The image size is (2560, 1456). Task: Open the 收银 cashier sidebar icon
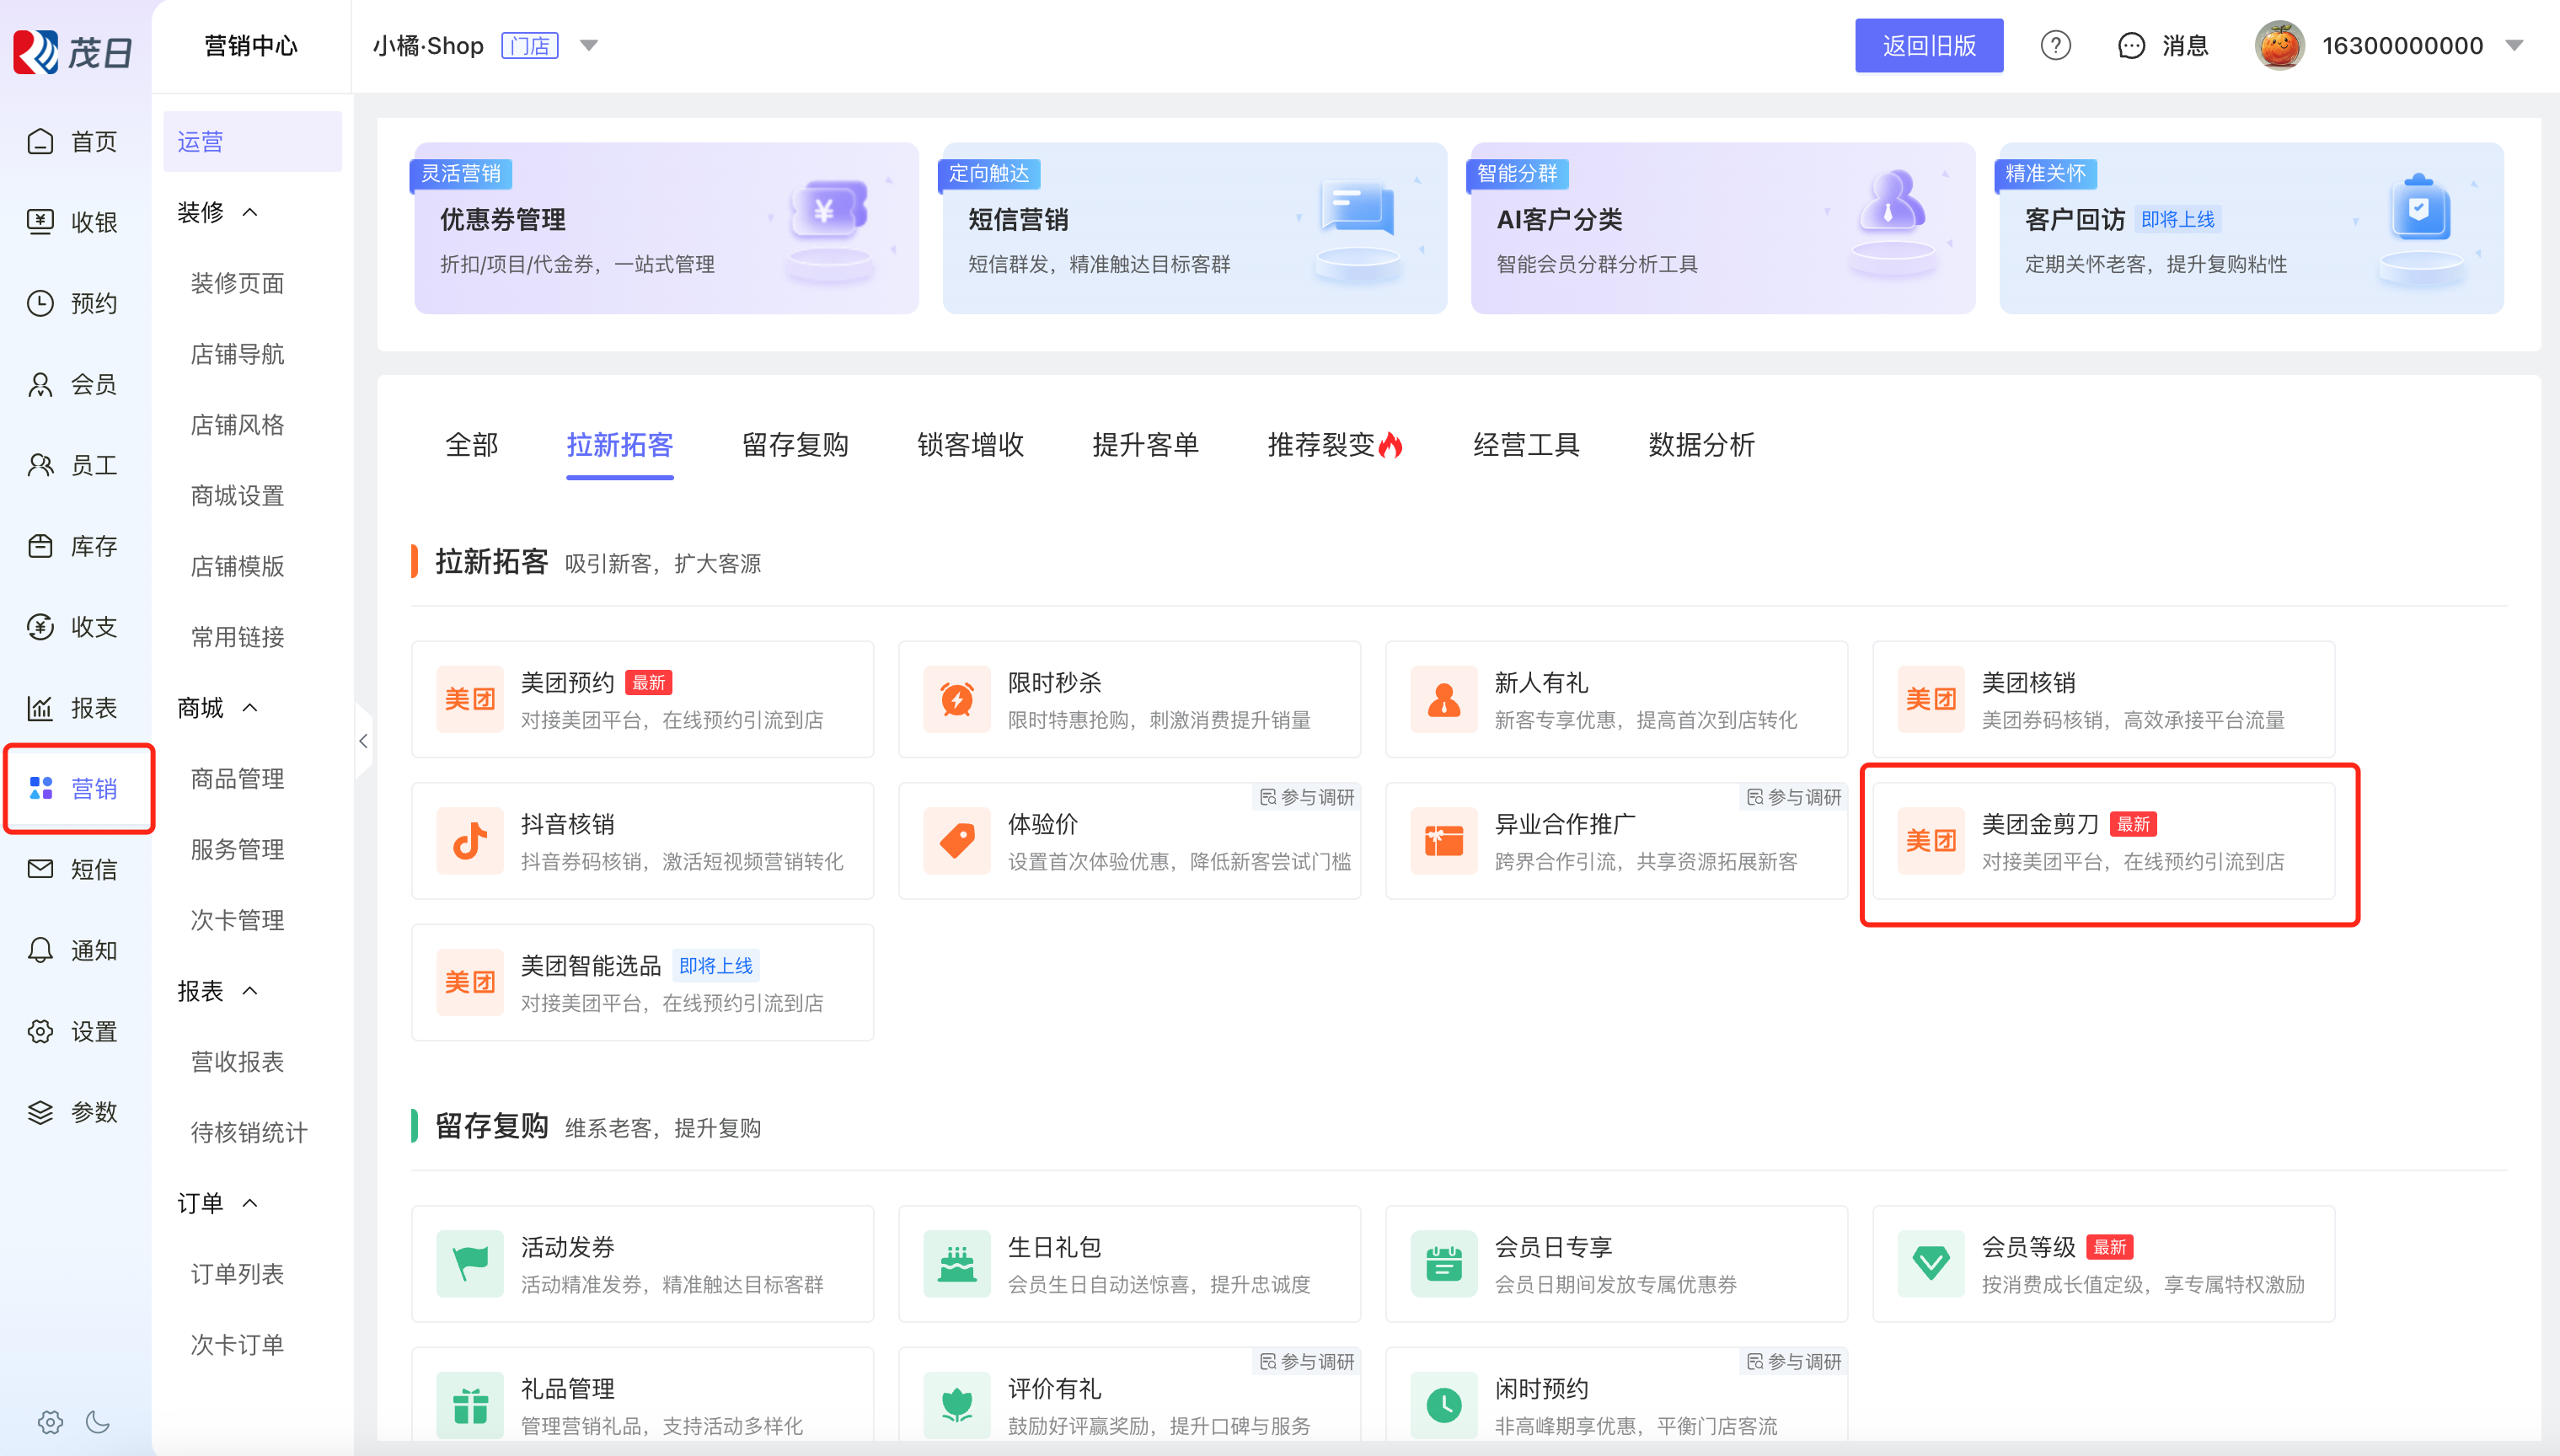click(x=40, y=222)
